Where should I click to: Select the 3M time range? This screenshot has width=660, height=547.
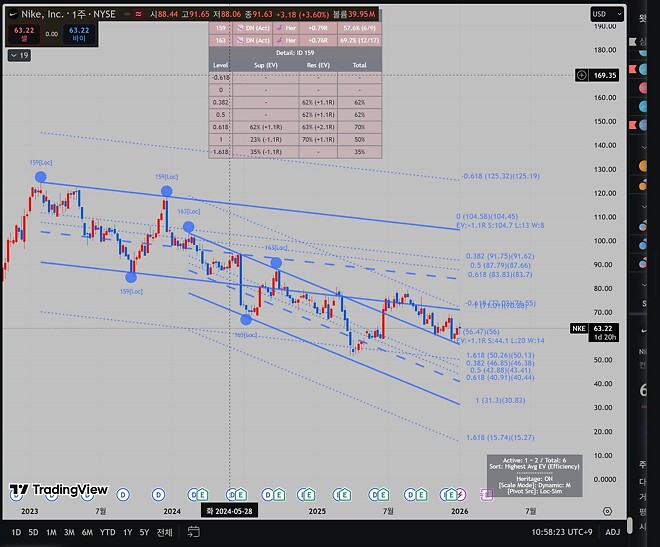point(69,532)
